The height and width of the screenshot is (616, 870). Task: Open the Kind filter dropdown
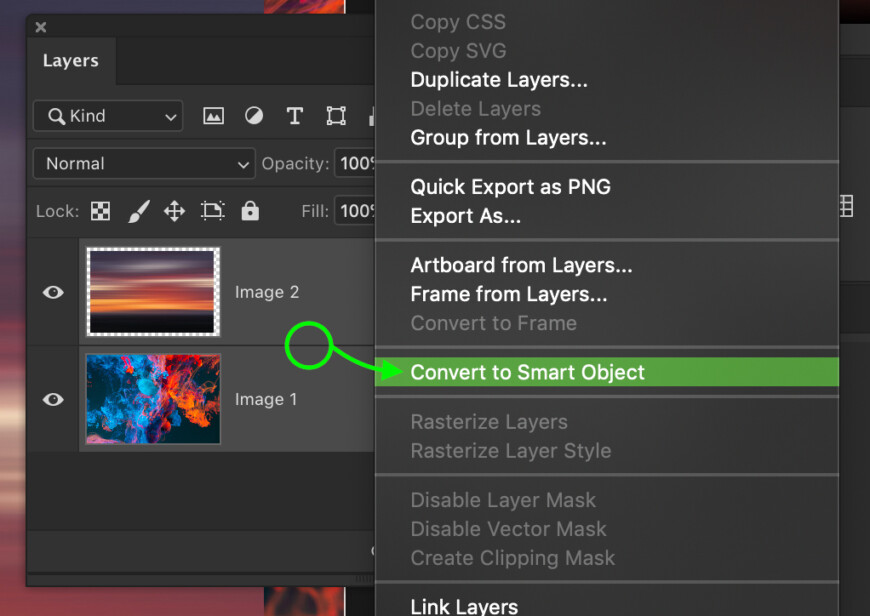(x=107, y=116)
